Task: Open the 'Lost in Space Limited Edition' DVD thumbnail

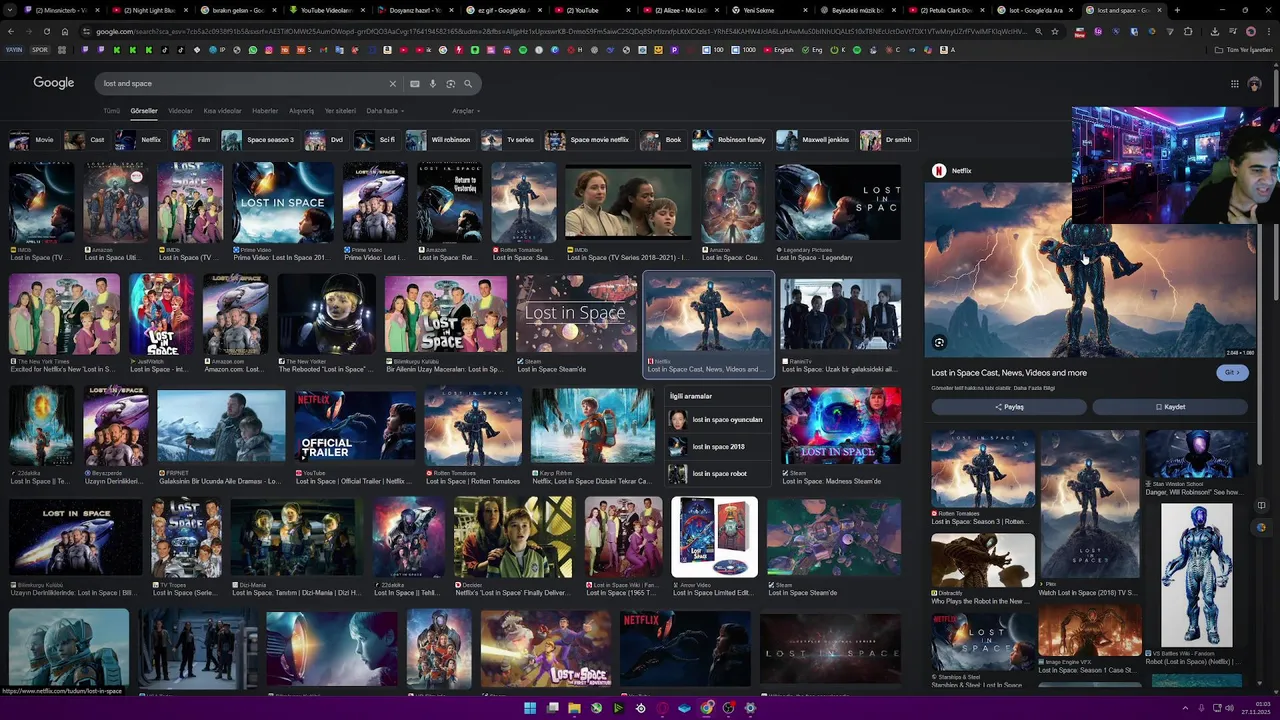Action: coord(715,537)
